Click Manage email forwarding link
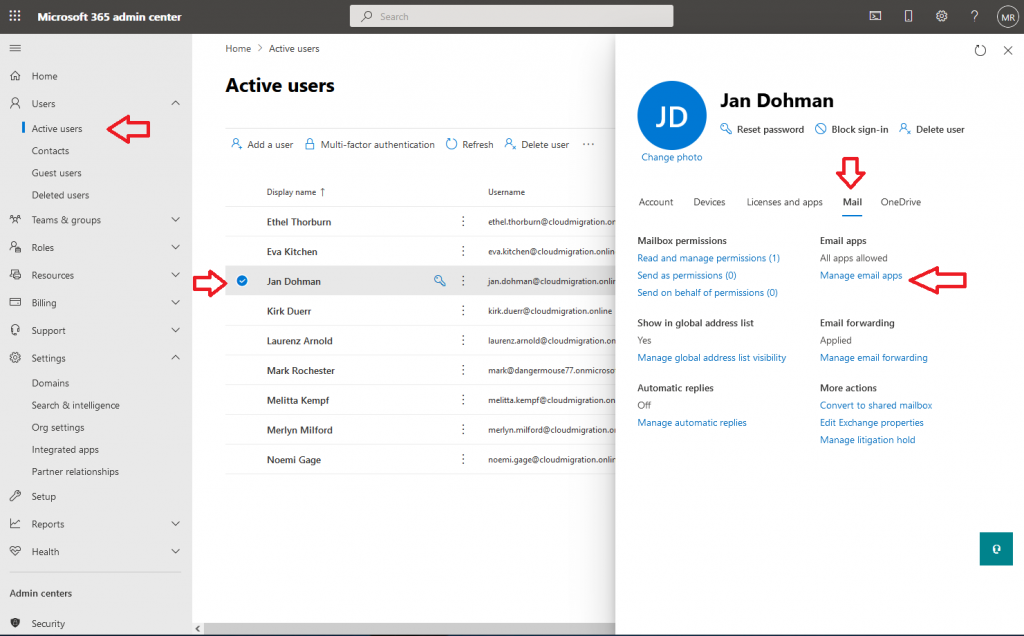 tap(874, 358)
